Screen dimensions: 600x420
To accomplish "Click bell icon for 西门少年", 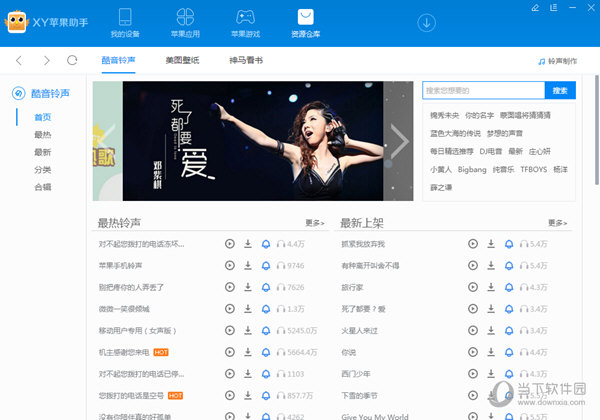I will (509, 374).
